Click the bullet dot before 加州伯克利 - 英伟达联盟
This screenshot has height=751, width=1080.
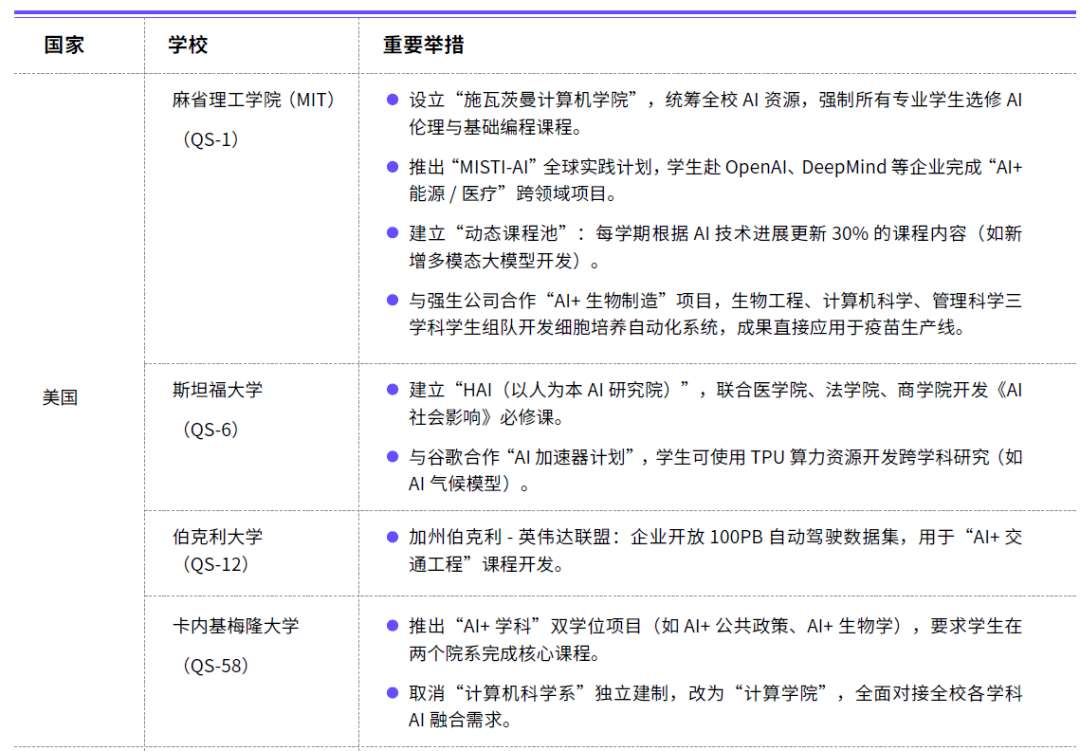pyautogui.click(x=392, y=537)
